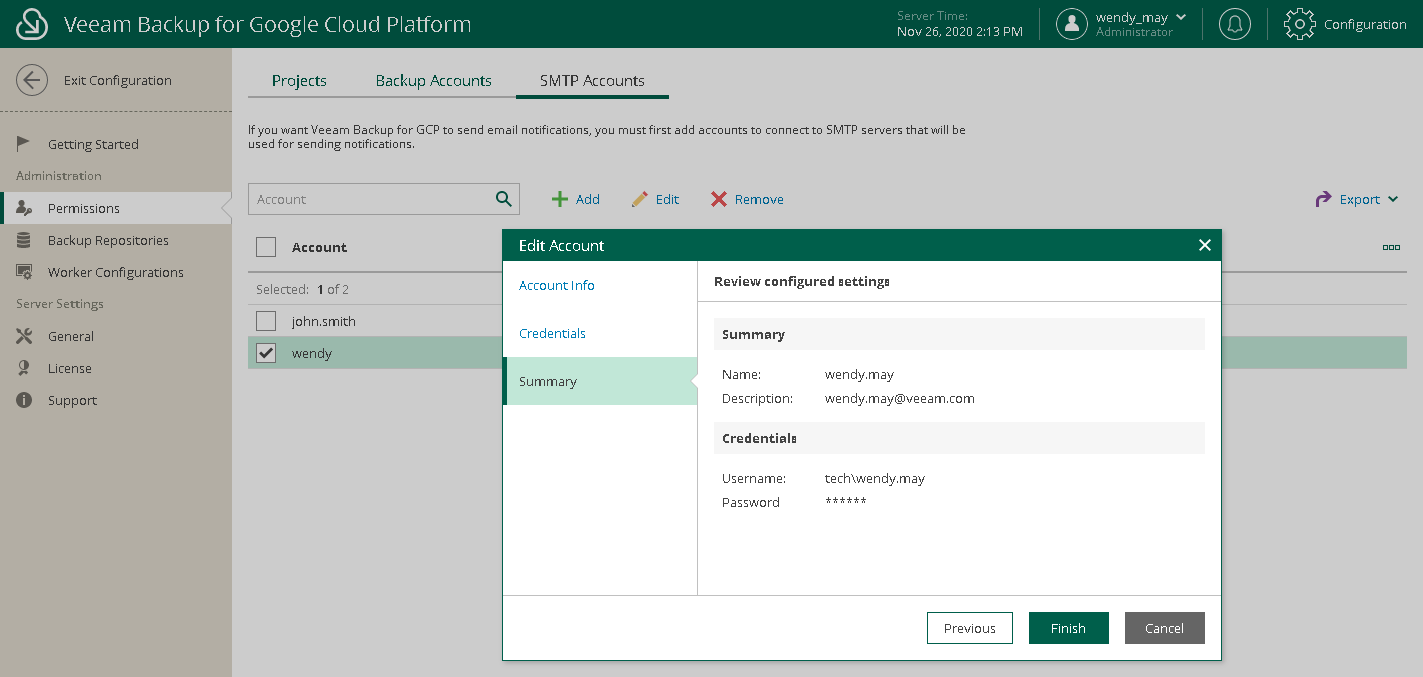Screen dimensions: 1423x677
Task: Click the Finish button
Action: (1068, 628)
